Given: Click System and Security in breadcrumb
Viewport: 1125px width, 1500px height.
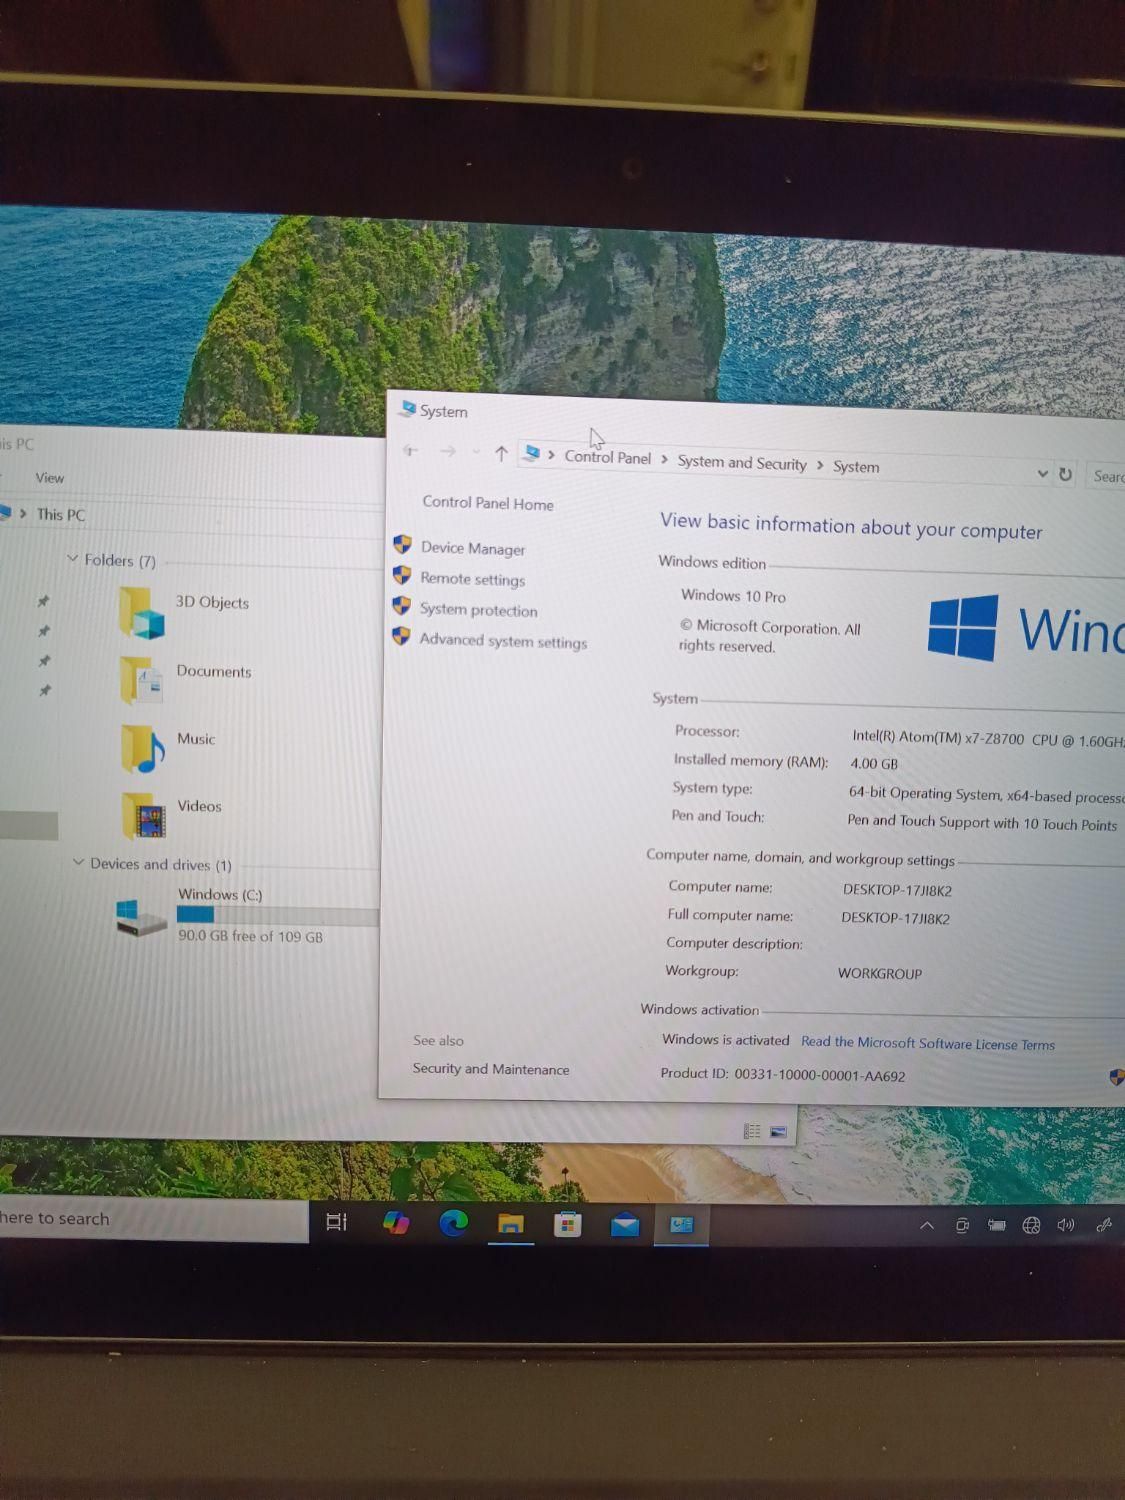Looking at the screenshot, I should (x=741, y=462).
